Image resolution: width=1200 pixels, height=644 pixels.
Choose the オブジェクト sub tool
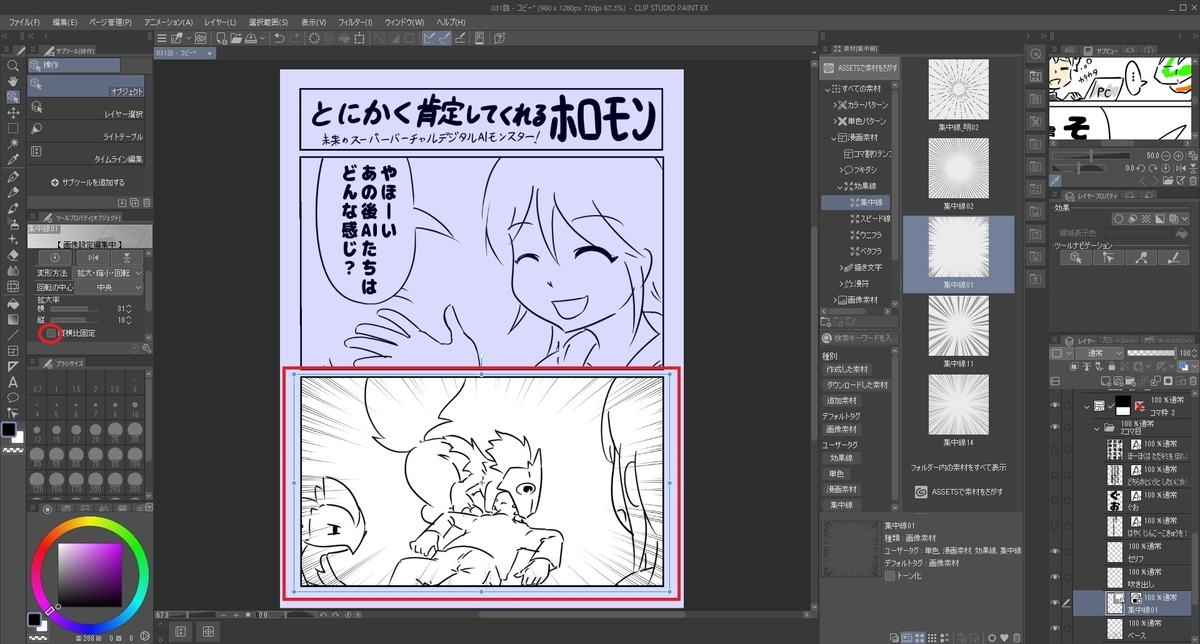coord(86,87)
